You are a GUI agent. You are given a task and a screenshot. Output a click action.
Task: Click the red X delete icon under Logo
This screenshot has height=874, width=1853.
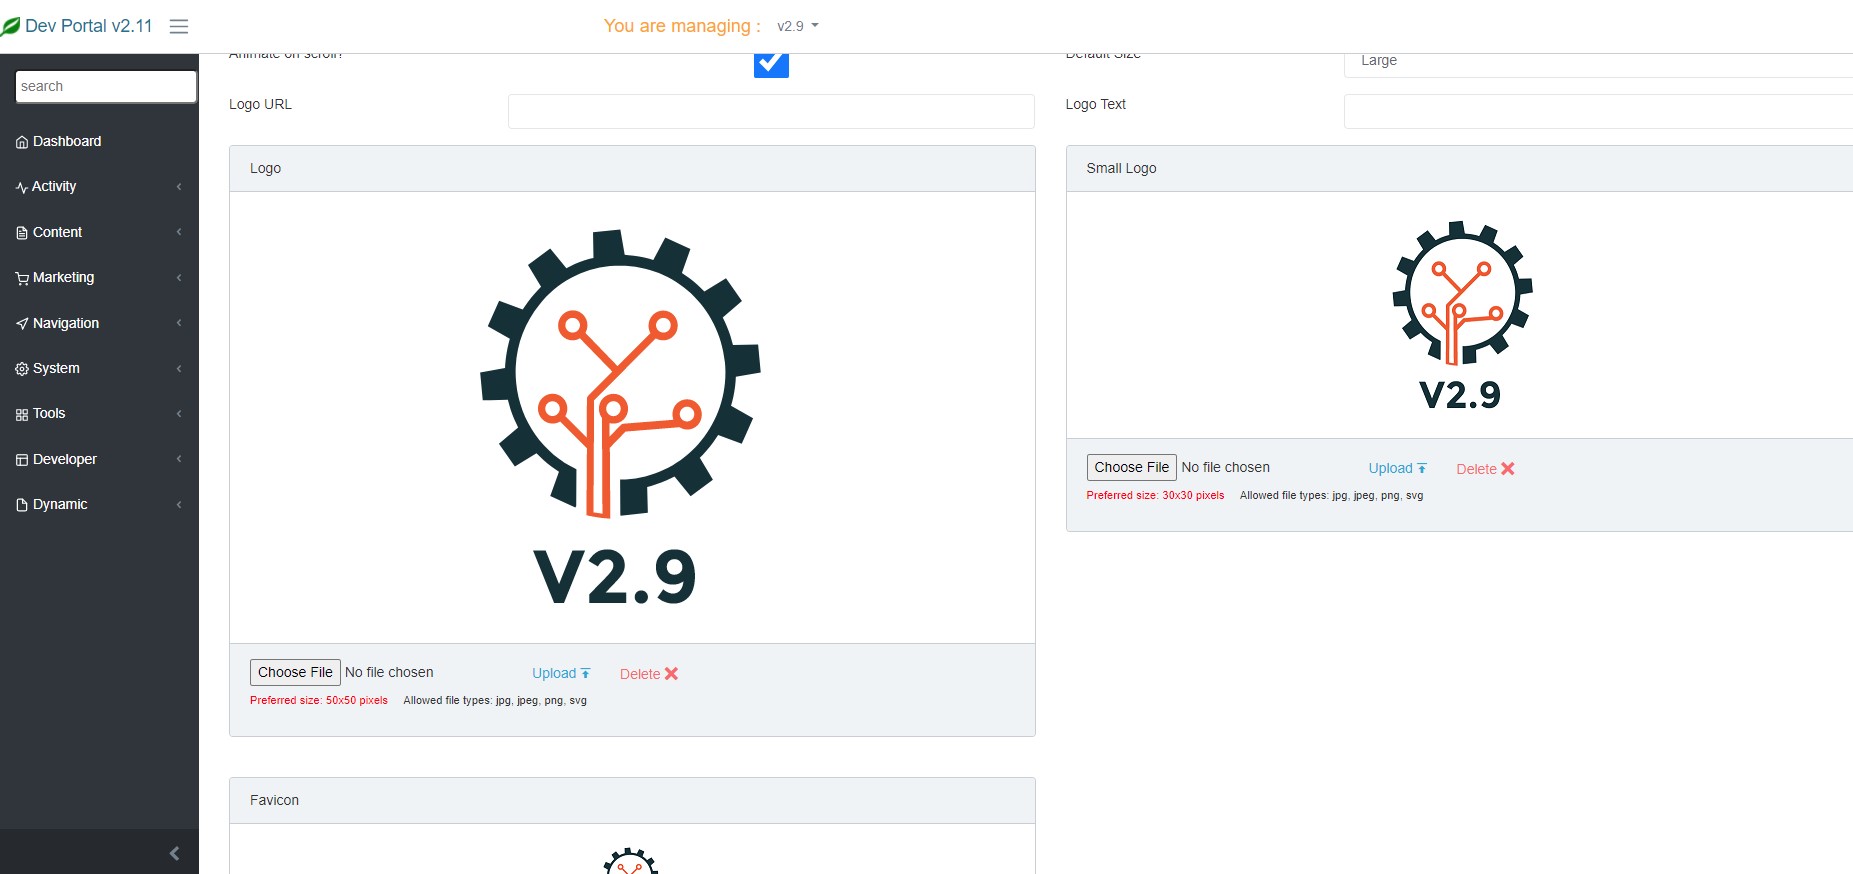[x=671, y=674]
